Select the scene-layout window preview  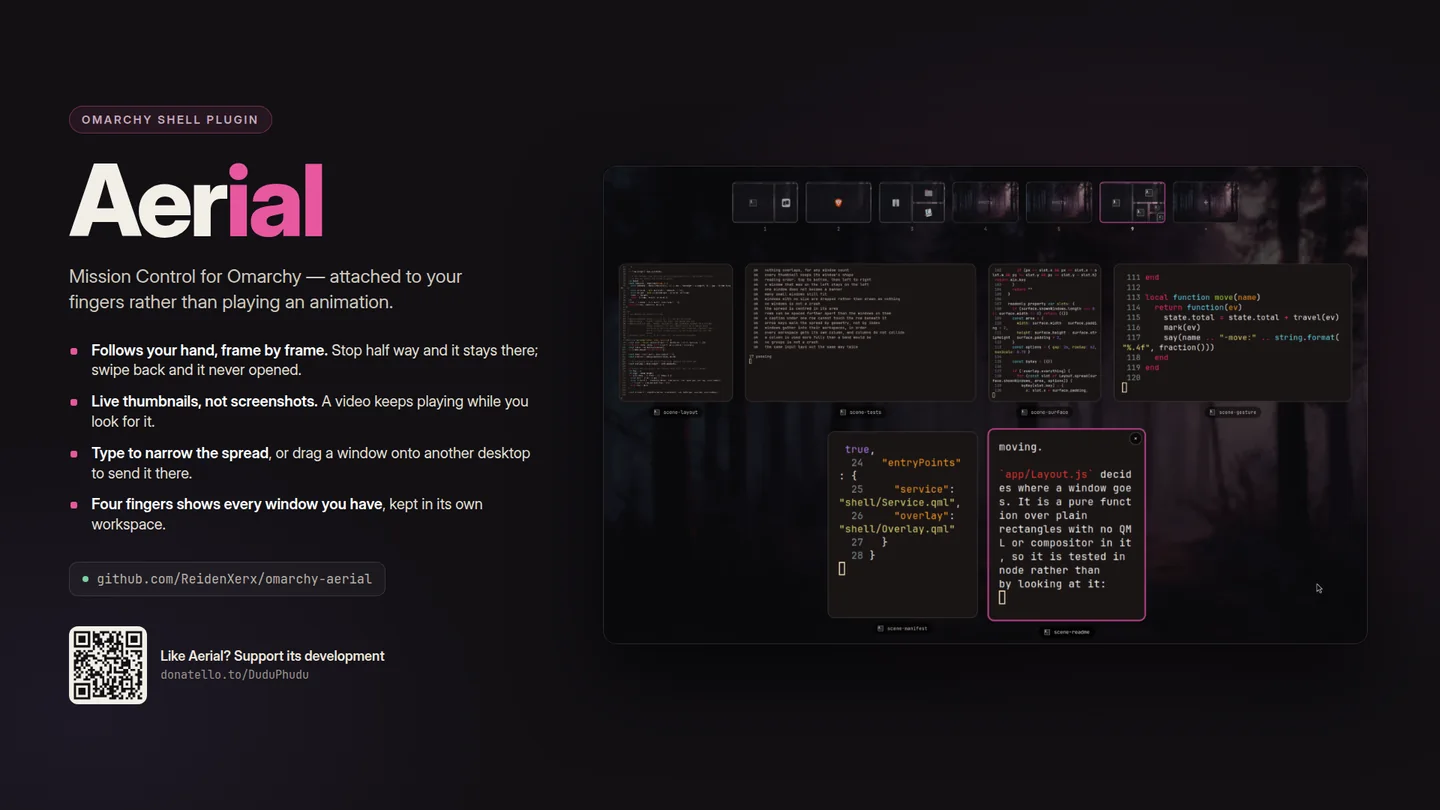(676, 332)
